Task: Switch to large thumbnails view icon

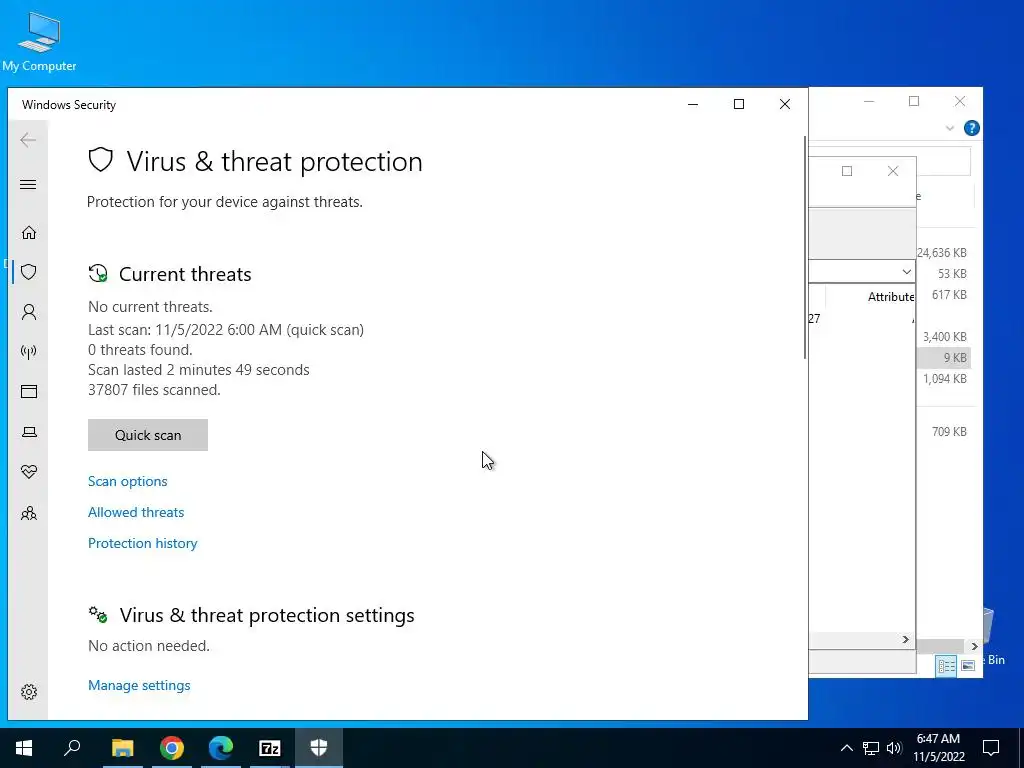Action: point(968,665)
